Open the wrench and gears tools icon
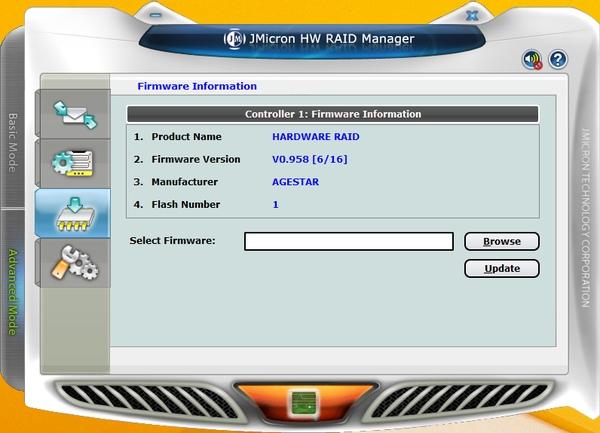Screen dimensions: 600x433 pyautogui.click(x=74, y=263)
